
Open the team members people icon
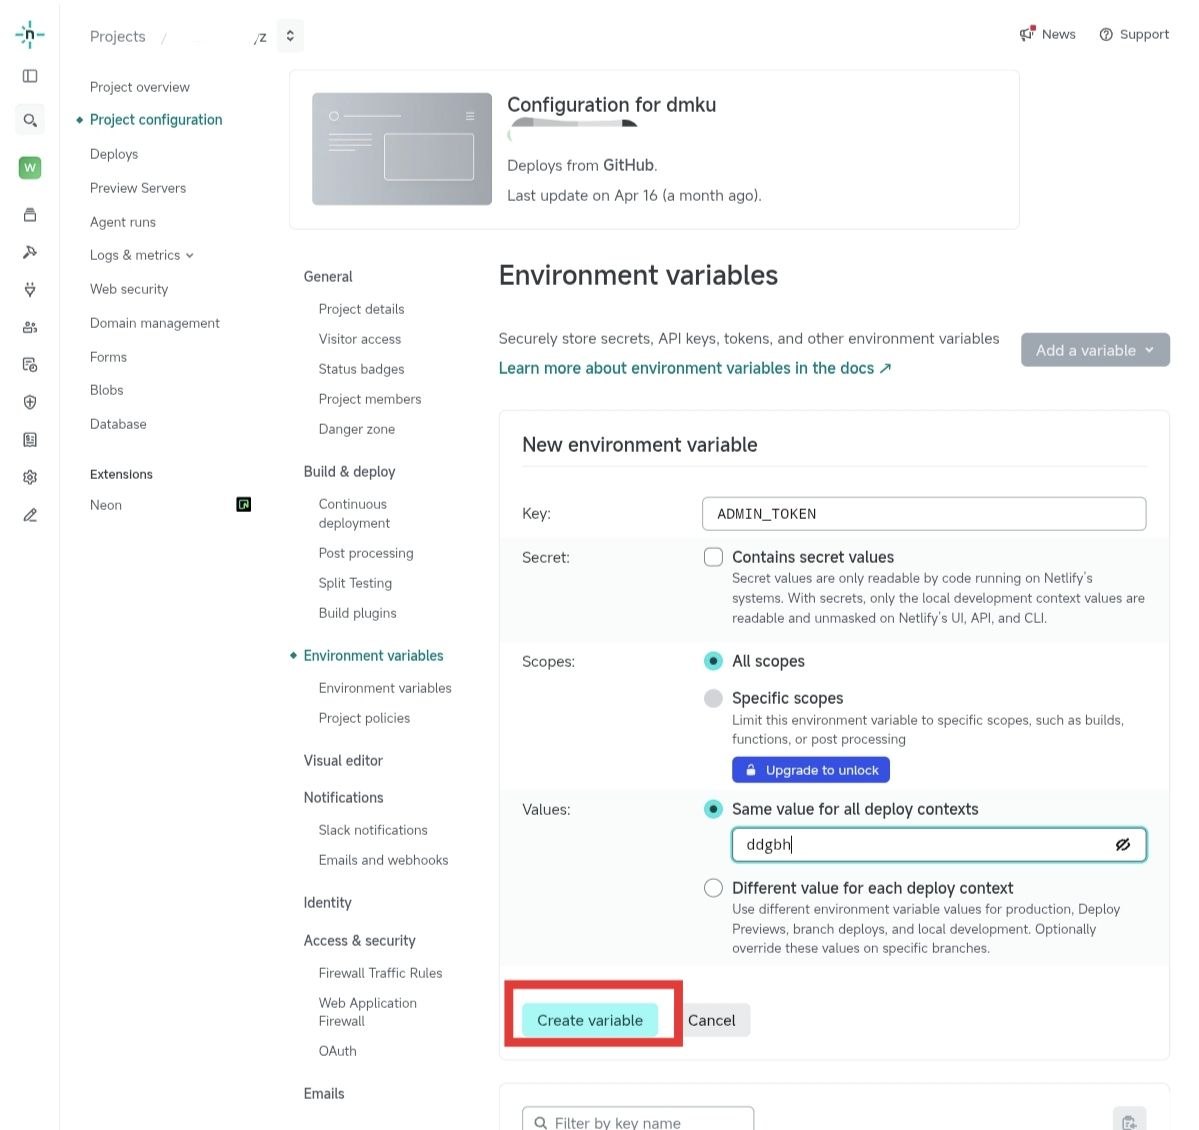30,327
